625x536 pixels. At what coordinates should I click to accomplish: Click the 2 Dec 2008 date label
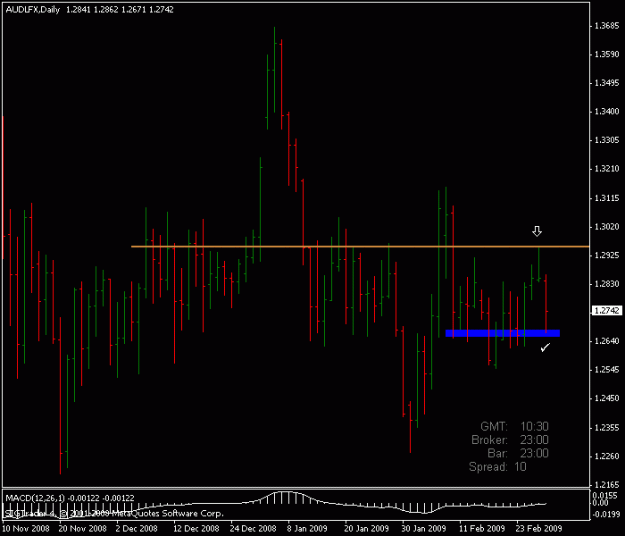(136, 529)
